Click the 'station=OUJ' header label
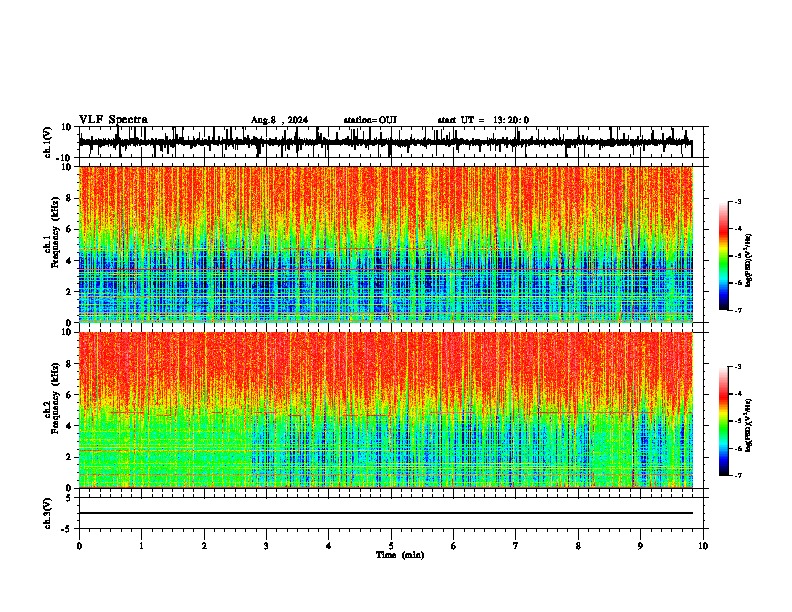This screenshot has width=792, height=612. coord(370,120)
